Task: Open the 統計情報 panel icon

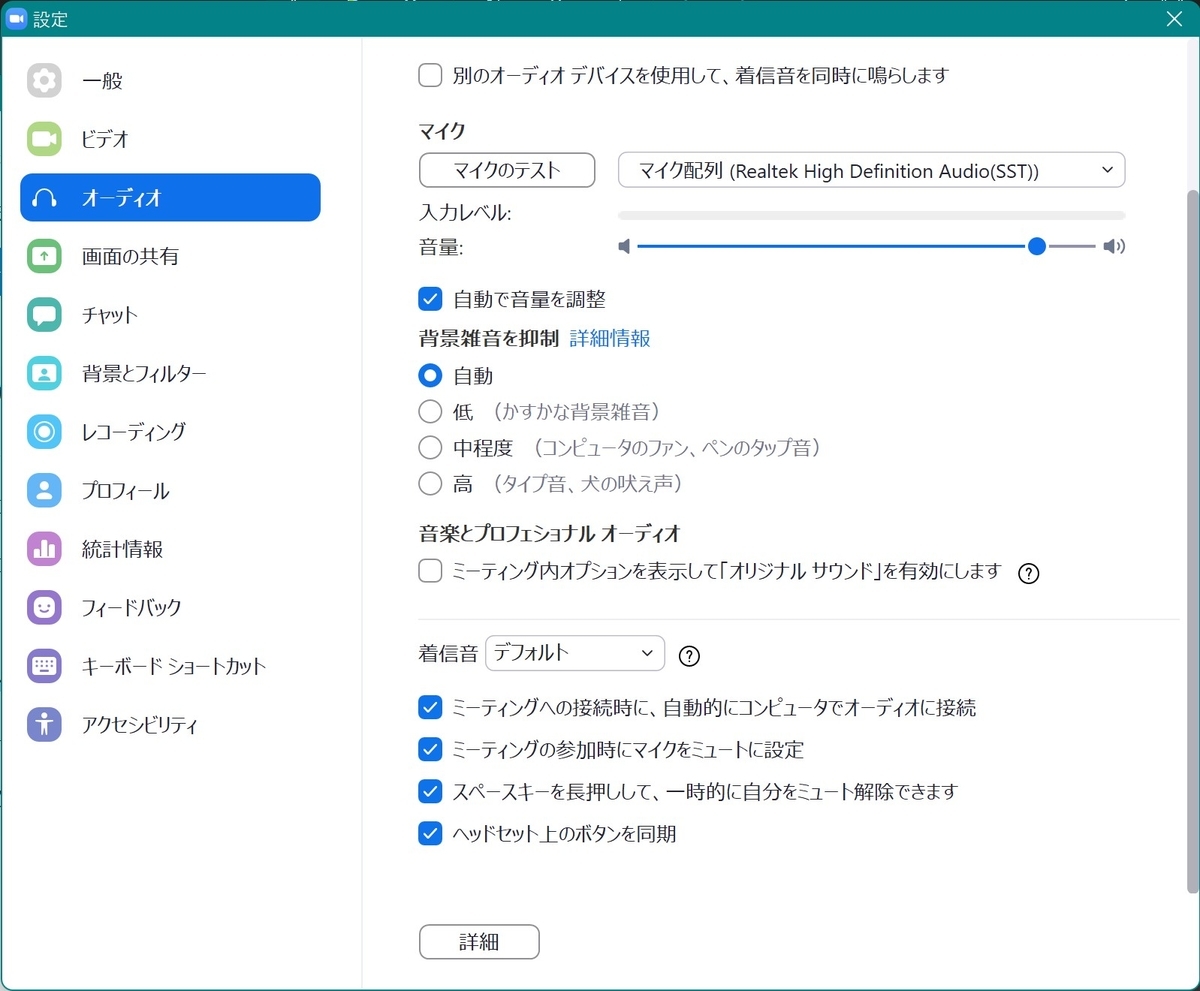Action: (46, 549)
